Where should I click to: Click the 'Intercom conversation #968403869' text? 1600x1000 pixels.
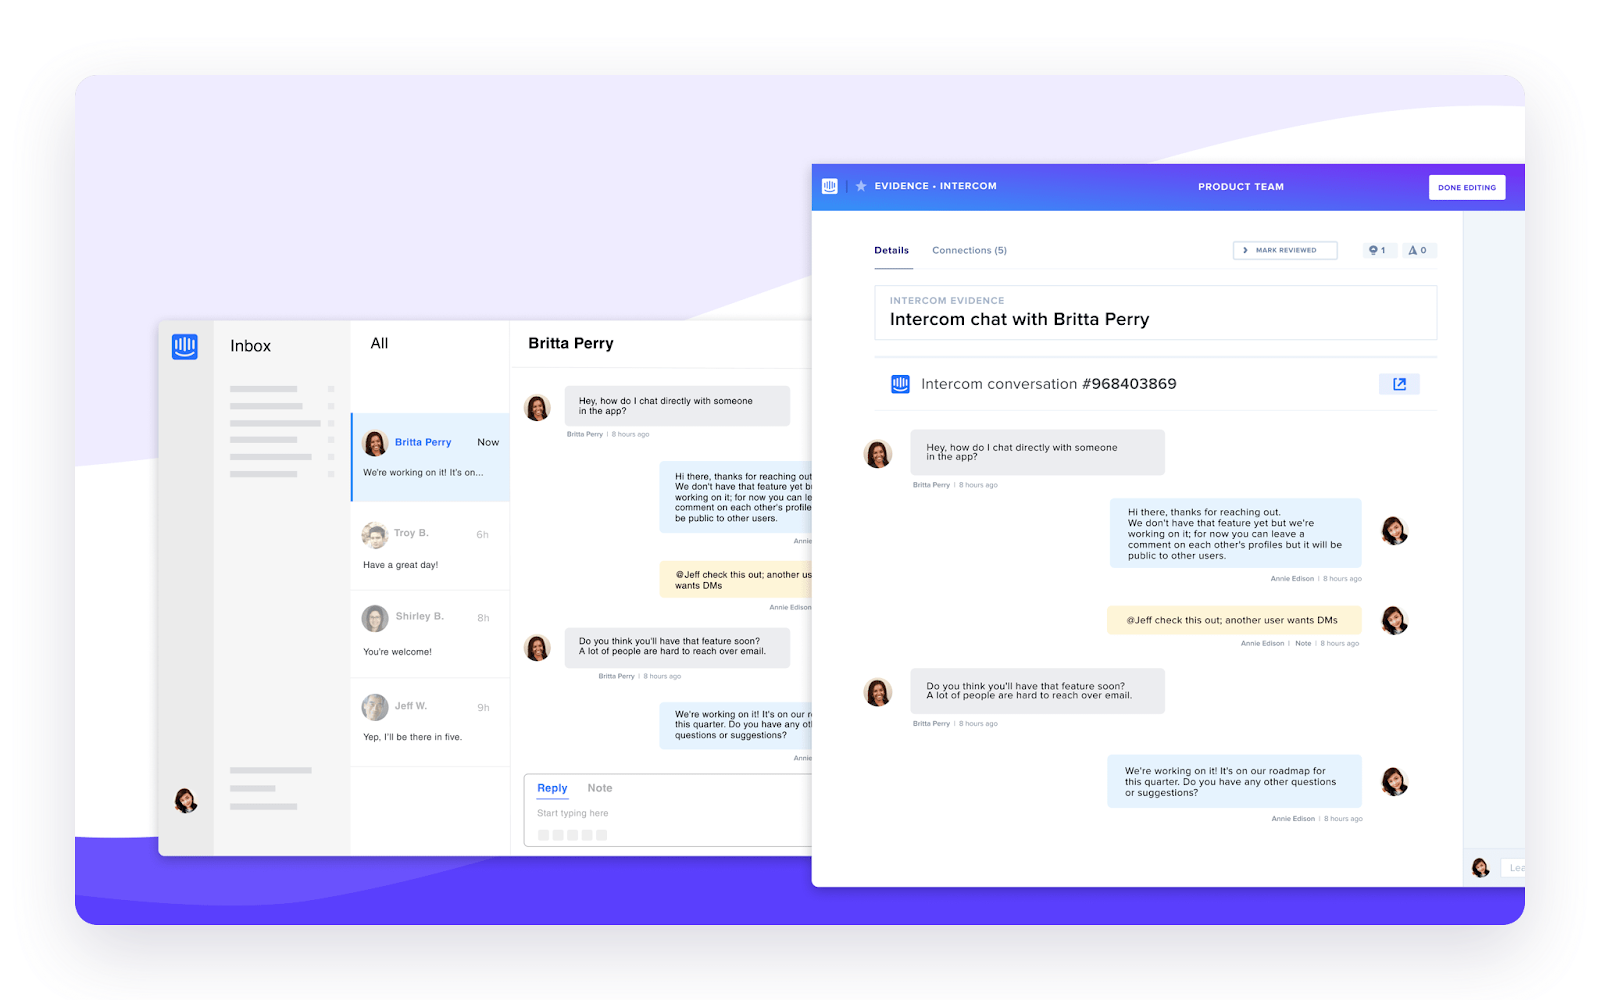pyautogui.click(x=1048, y=384)
